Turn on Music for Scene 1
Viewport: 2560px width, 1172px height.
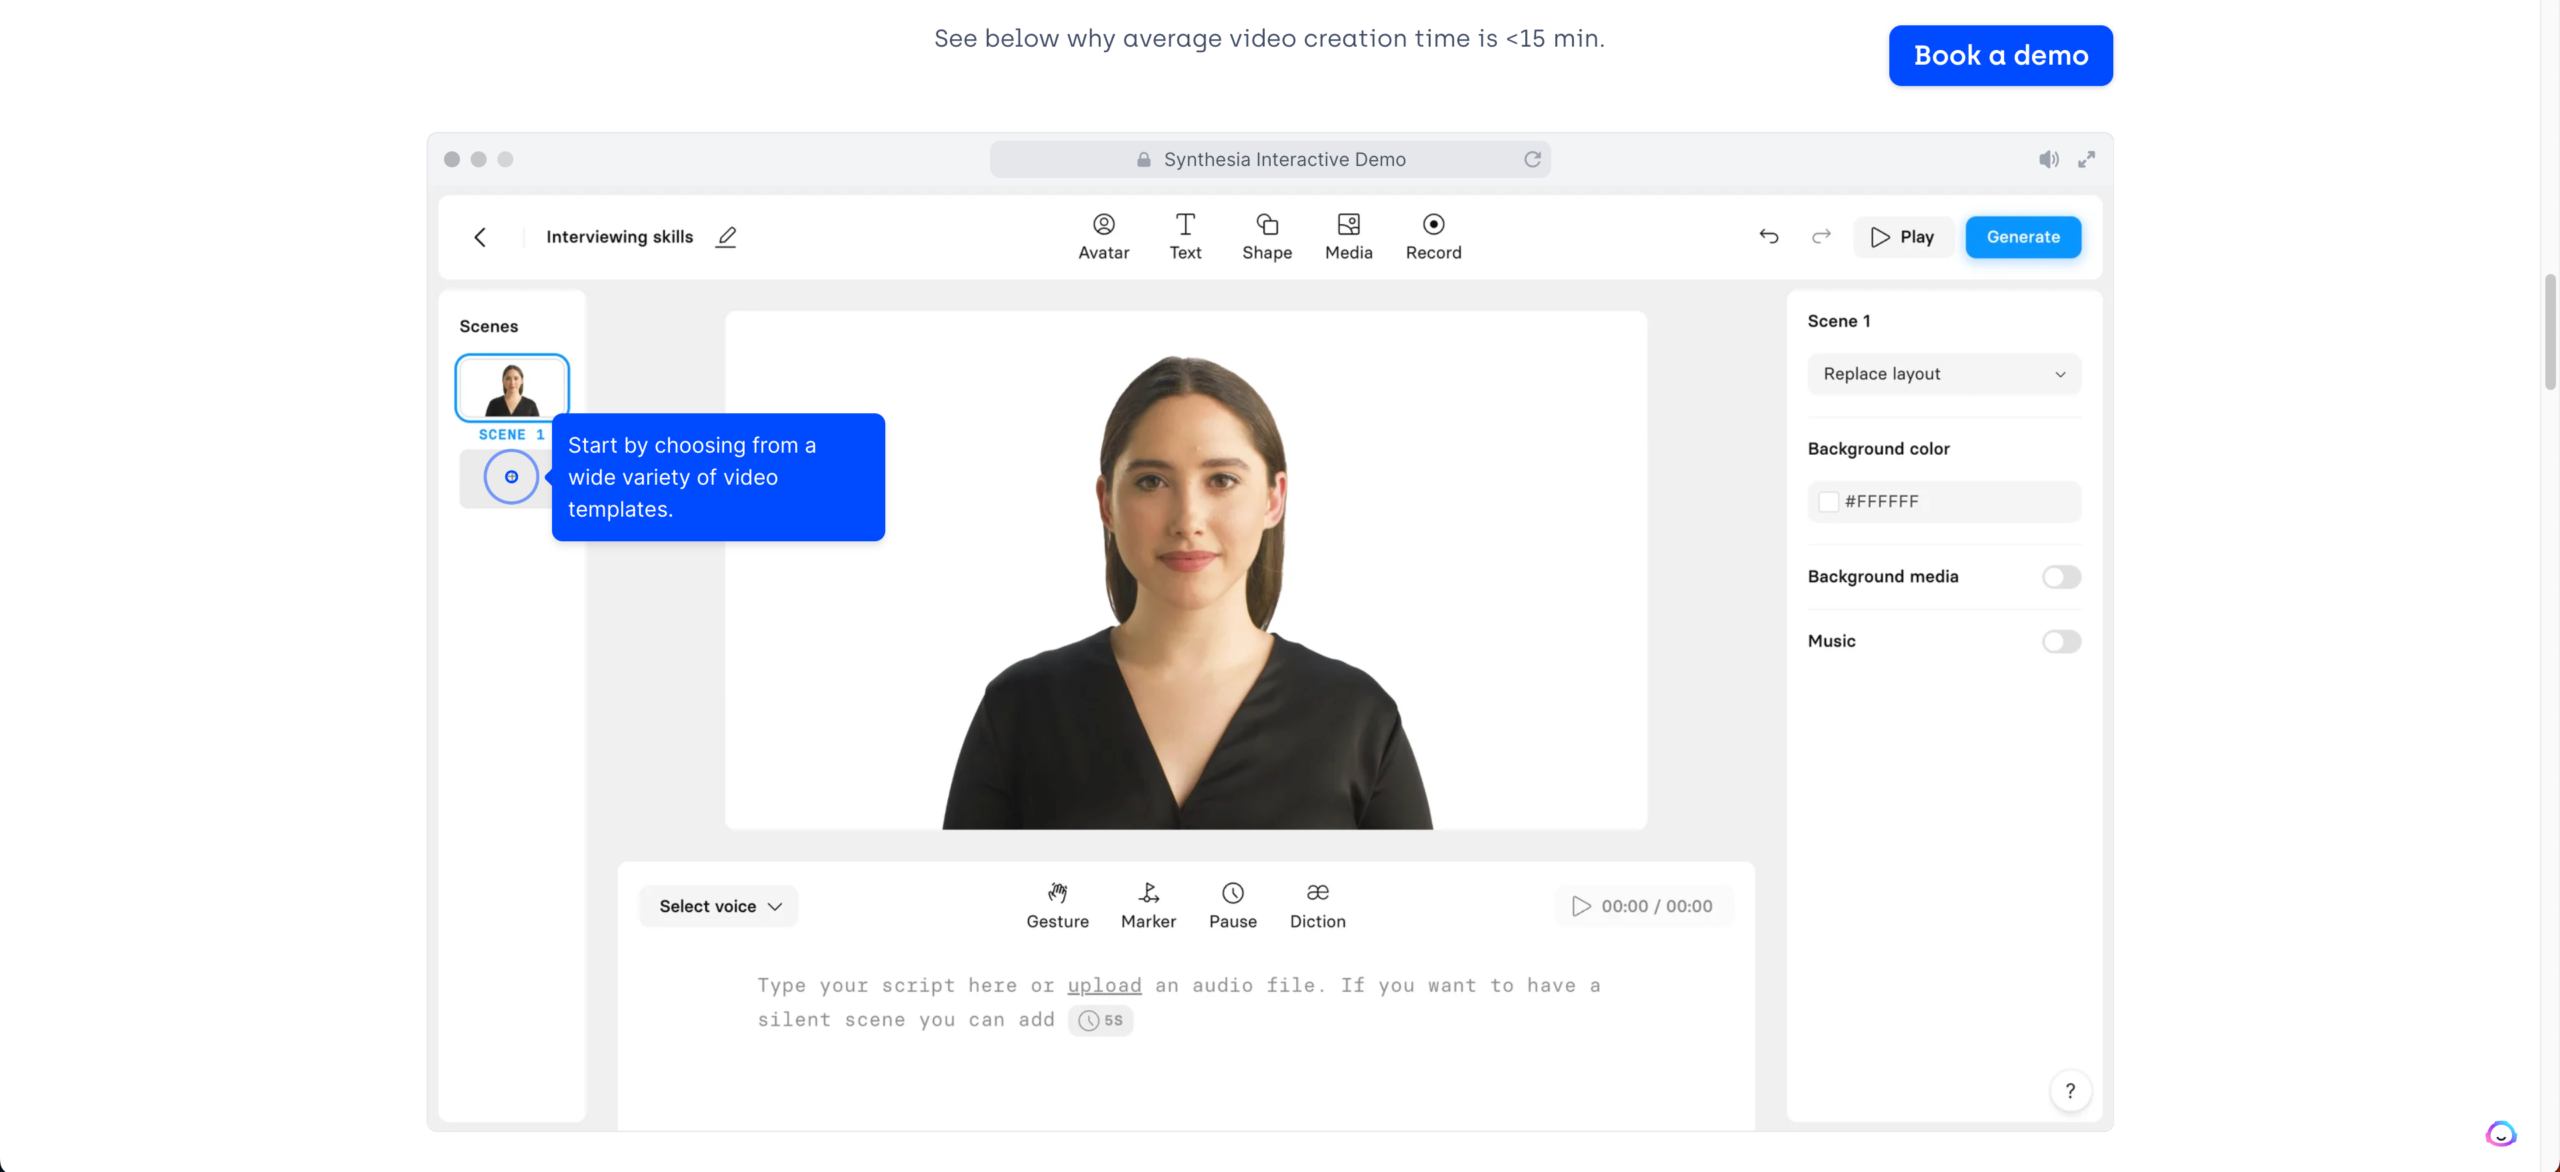pyautogui.click(x=2062, y=641)
